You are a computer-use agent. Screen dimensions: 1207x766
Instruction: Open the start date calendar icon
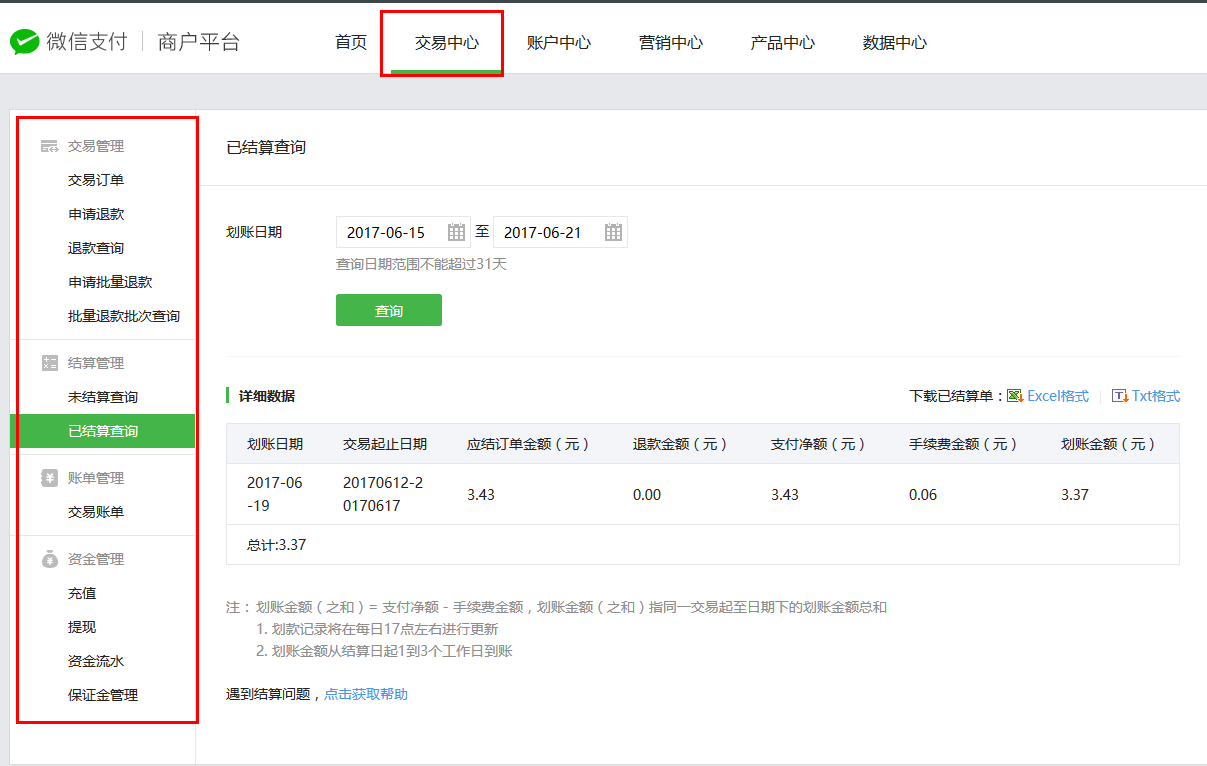tap(456, 232)
